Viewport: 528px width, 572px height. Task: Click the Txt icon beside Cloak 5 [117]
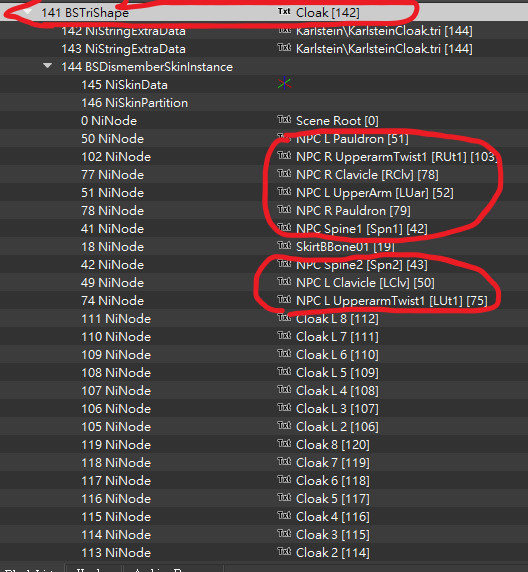(284, 497)
